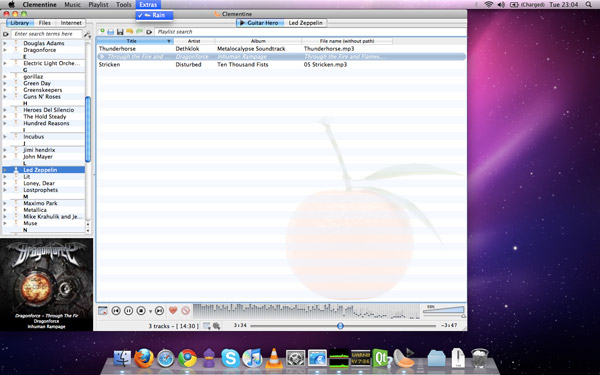The height and width of the screenshot is (375, 600).
Task: Sort by the Title column header
Action: coord(135,41)
